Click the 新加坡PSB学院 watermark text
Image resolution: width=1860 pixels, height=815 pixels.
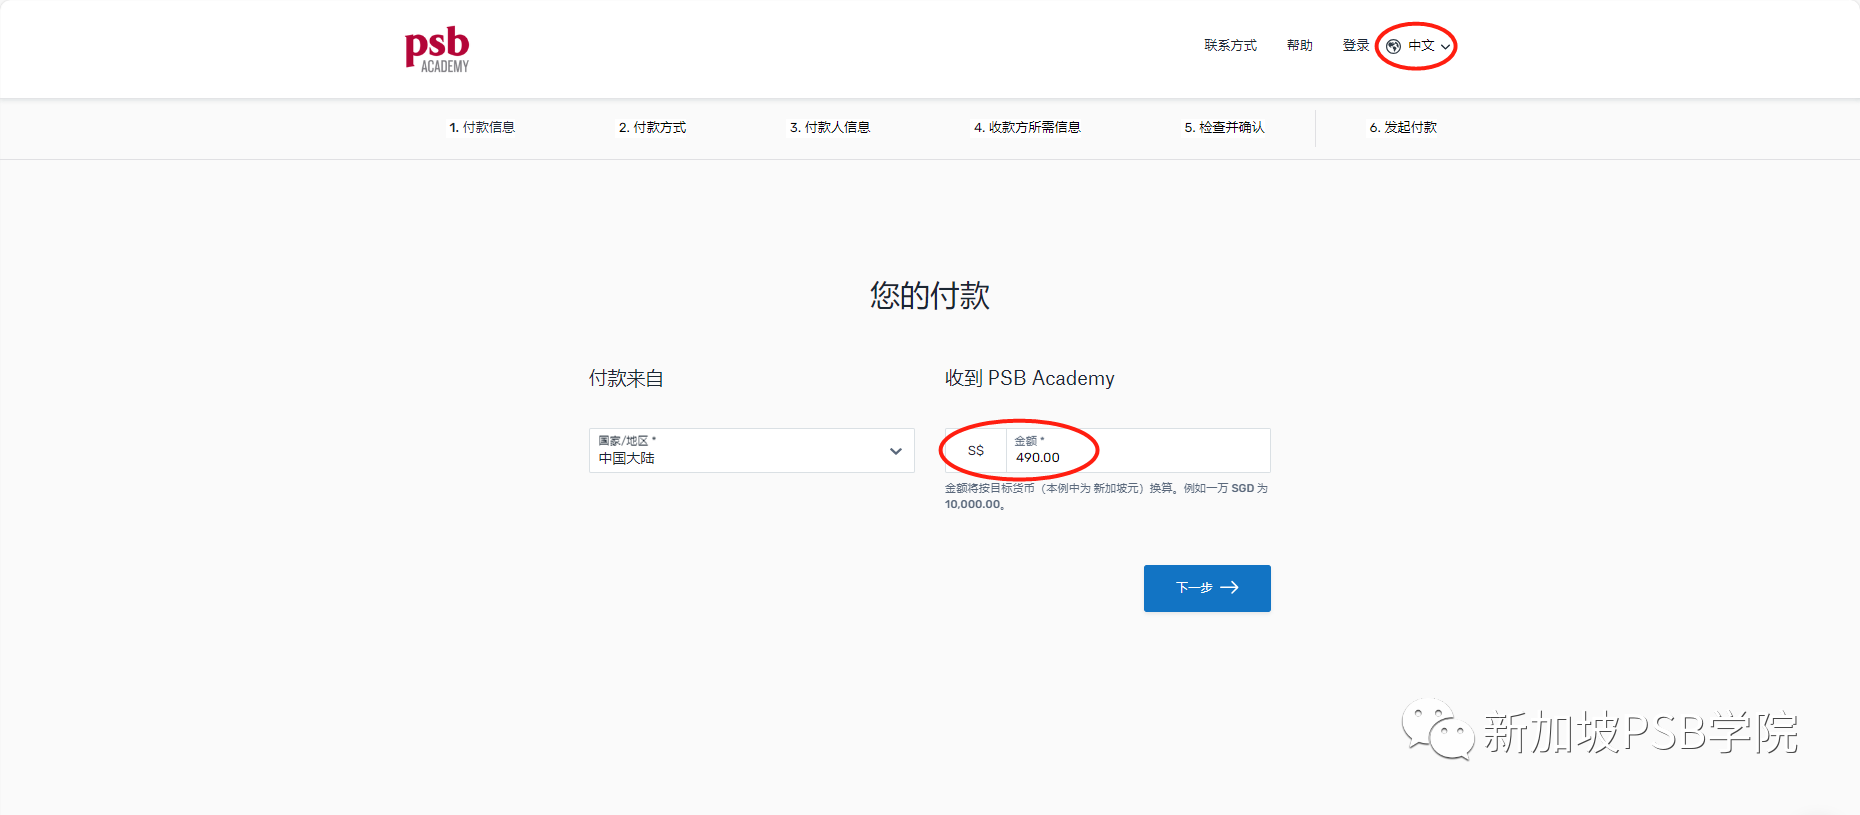pyautogui.click(x=1640, y=733)
